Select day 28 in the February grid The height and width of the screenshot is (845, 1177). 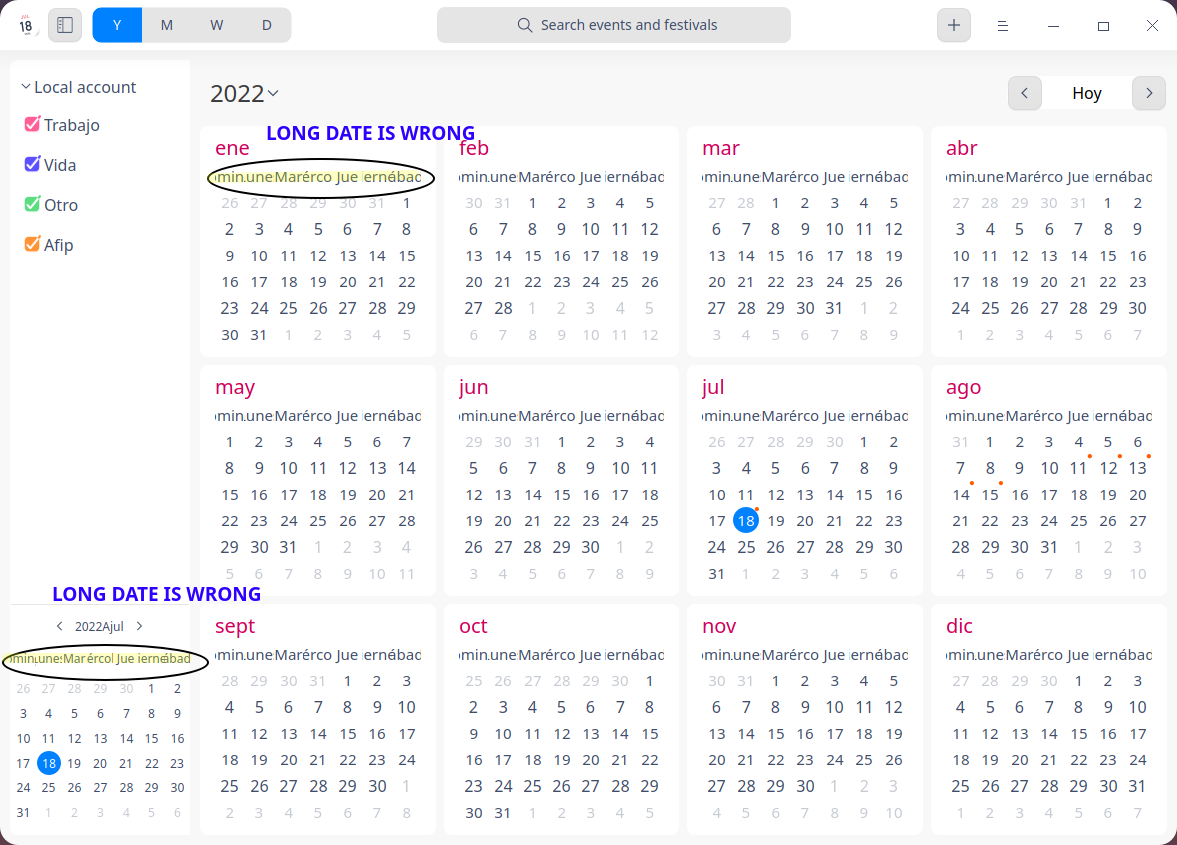pyautogui.click(x=503, y=308)
